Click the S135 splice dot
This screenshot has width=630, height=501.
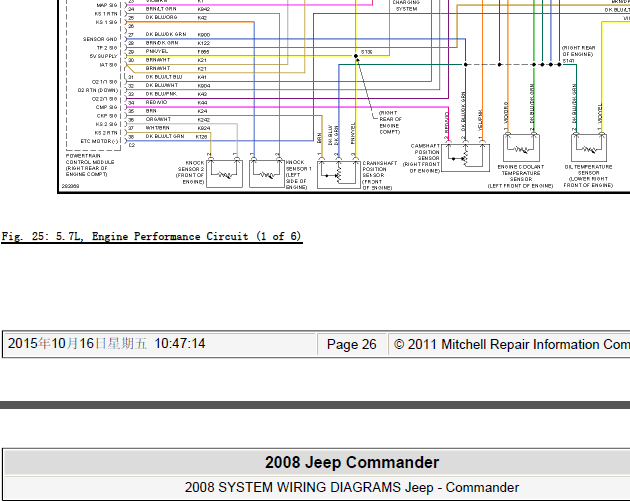point(356,56)
